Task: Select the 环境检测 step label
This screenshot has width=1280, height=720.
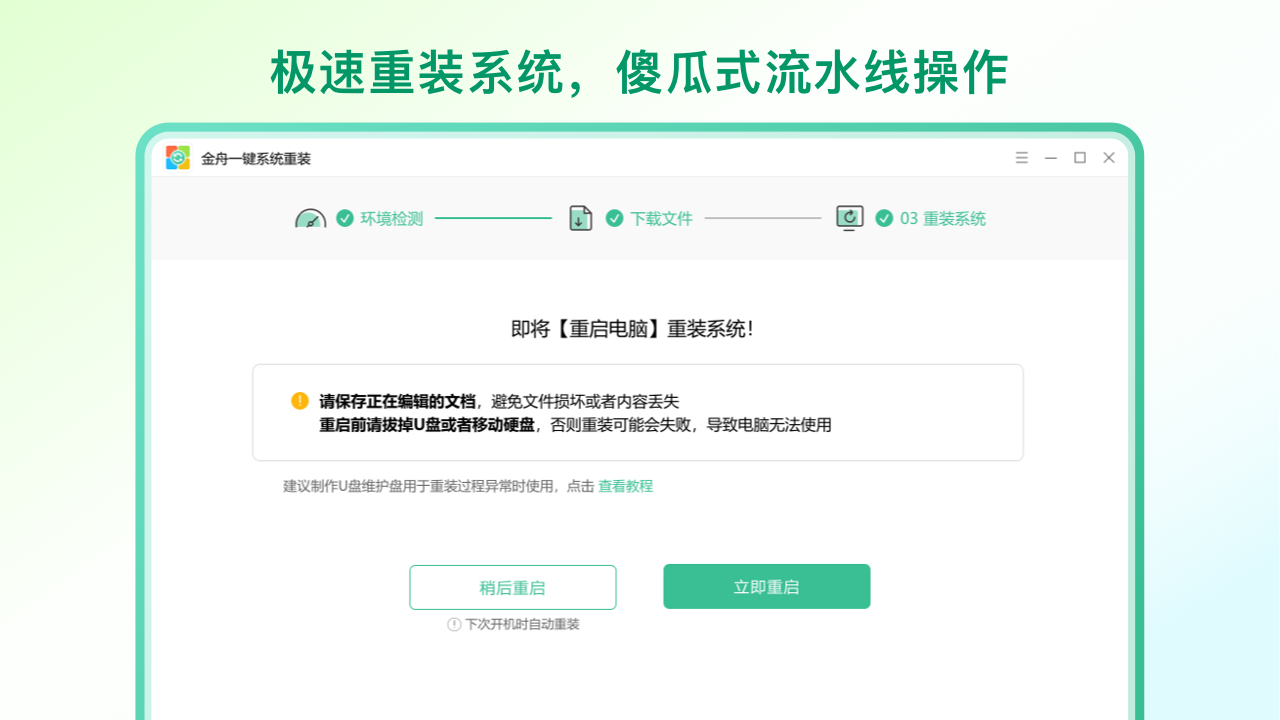Action: (393, 218)
